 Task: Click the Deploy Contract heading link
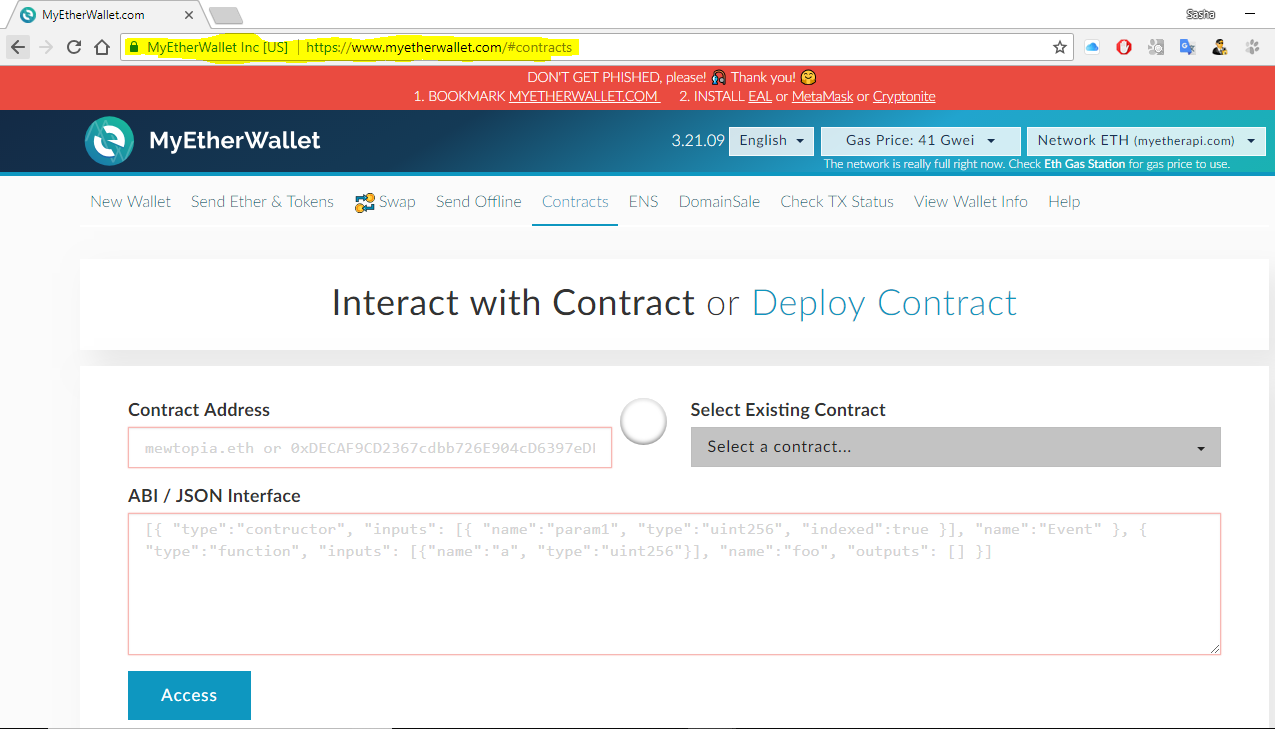point(884,303)
